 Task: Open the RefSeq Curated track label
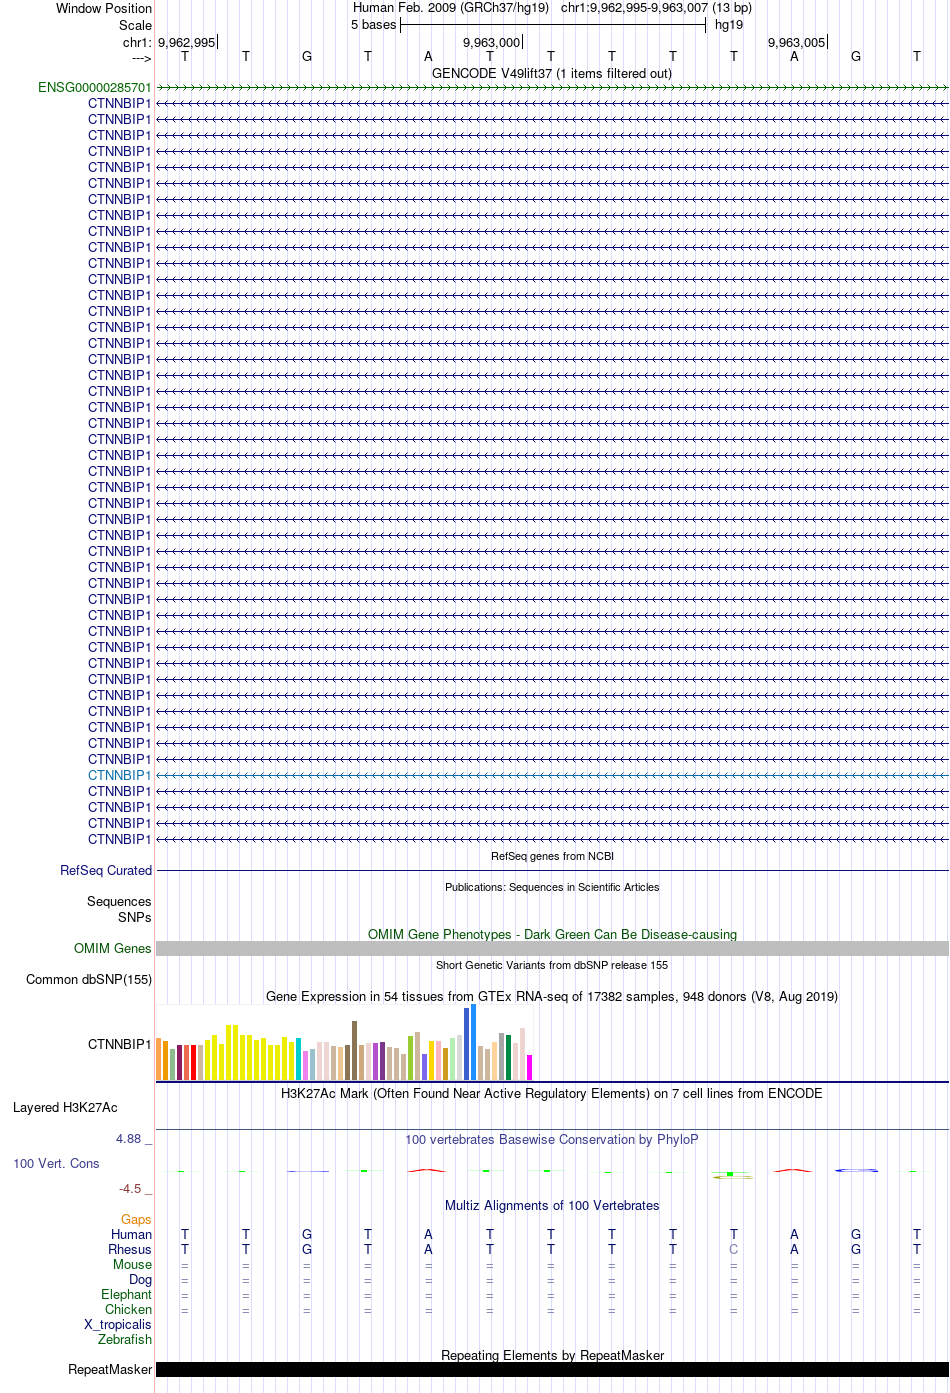[106, 870]
